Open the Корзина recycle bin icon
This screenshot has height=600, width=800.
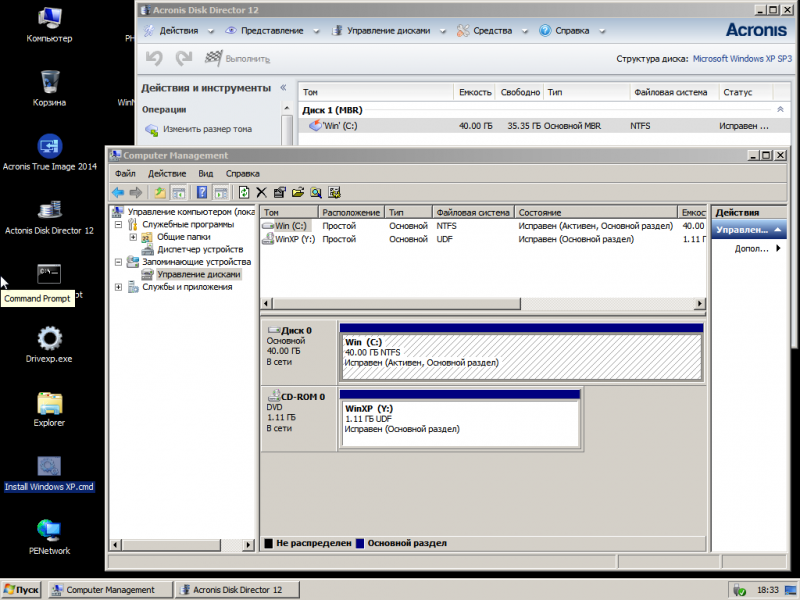49,89
